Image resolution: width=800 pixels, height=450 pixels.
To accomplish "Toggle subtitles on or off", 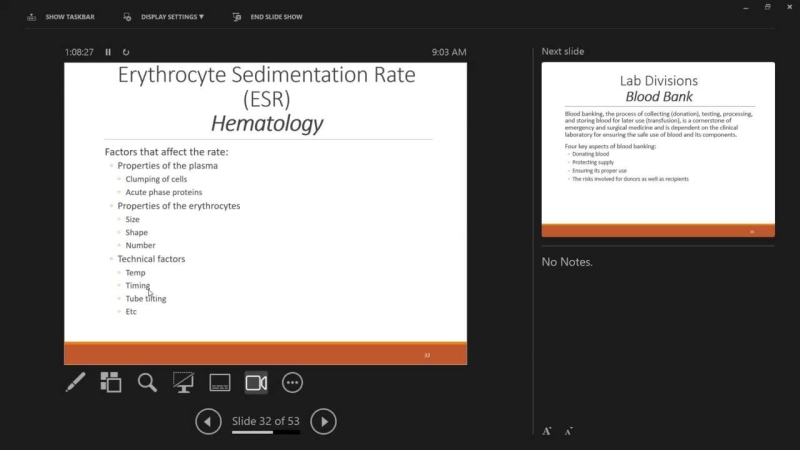I will coord(220,382).
